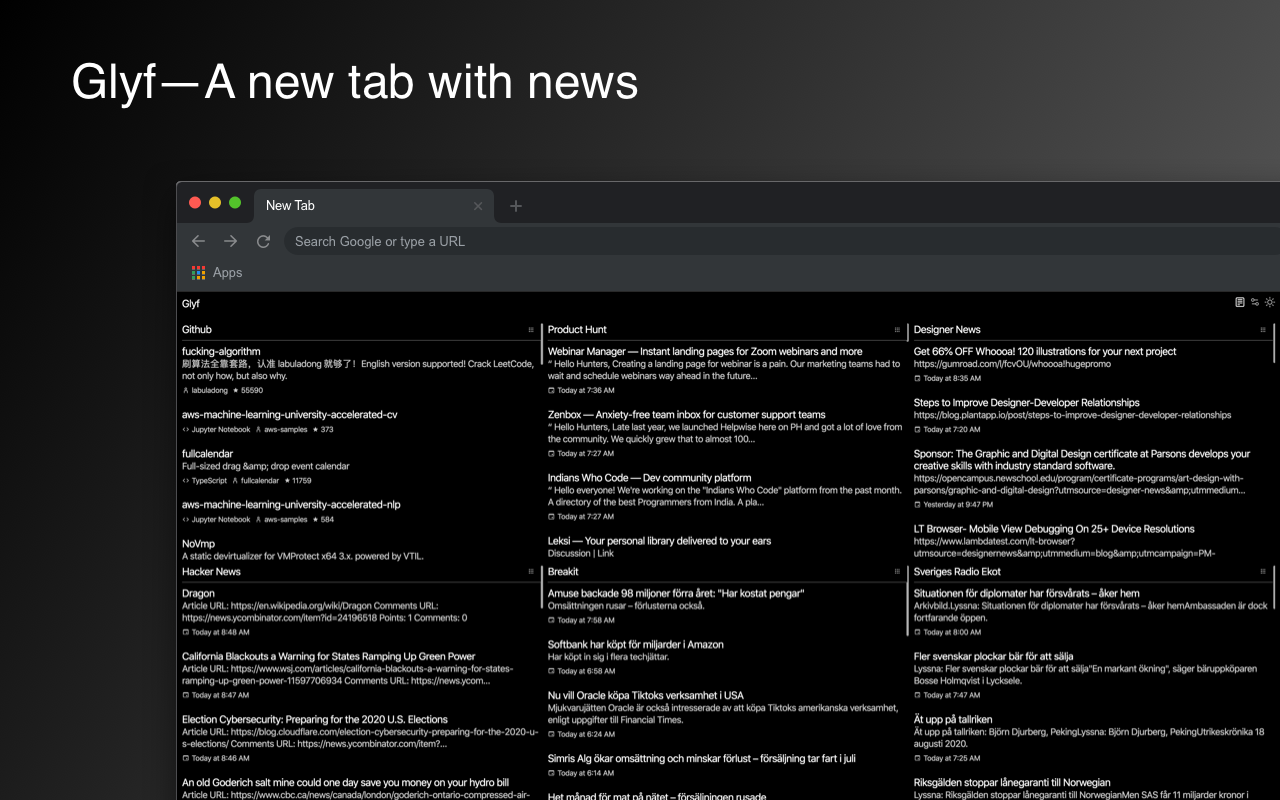Focus the Search Google or type a URL field
The height and width of the screenshot is (800, 1280).
click(x=782, y=241)
